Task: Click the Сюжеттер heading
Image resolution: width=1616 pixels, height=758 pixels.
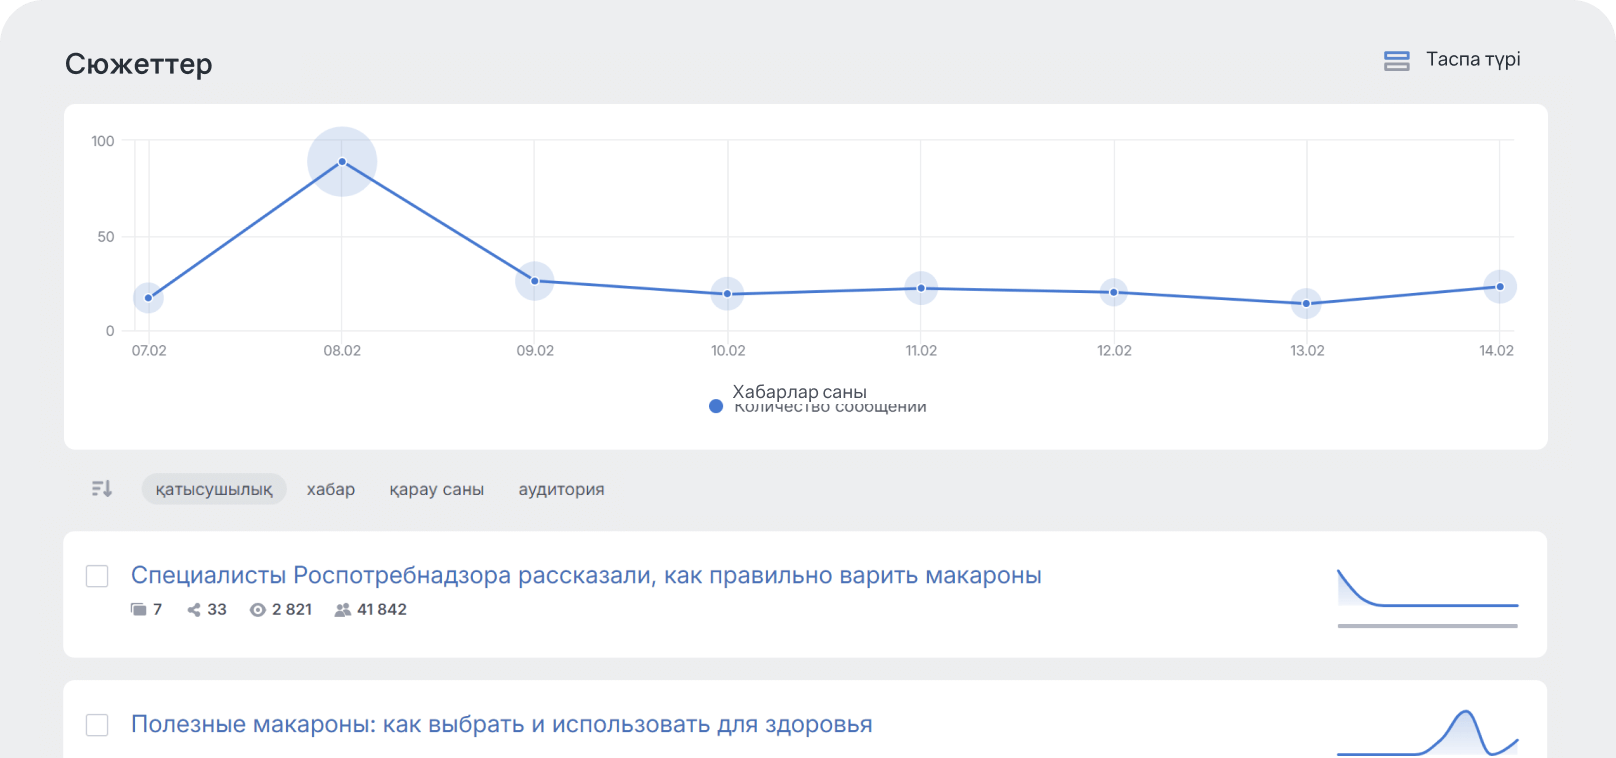Action: [139, 64]
